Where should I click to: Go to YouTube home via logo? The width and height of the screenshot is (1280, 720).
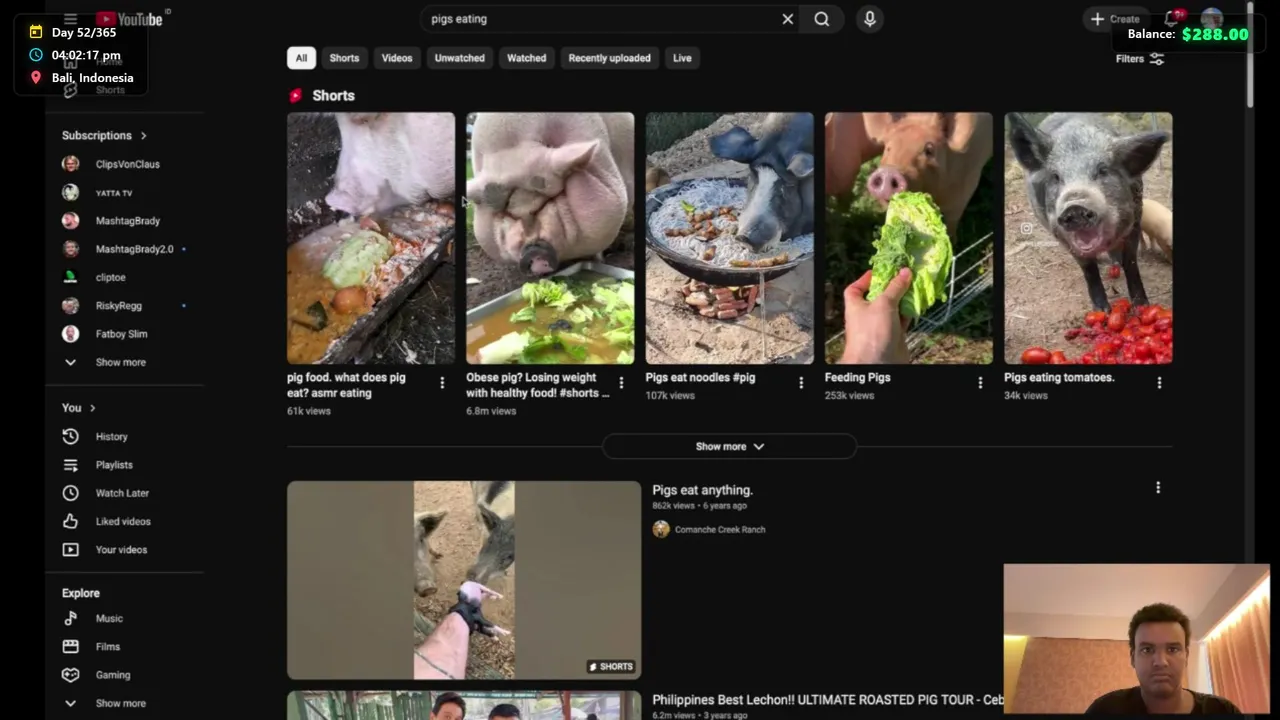click(x=130, y=19)
